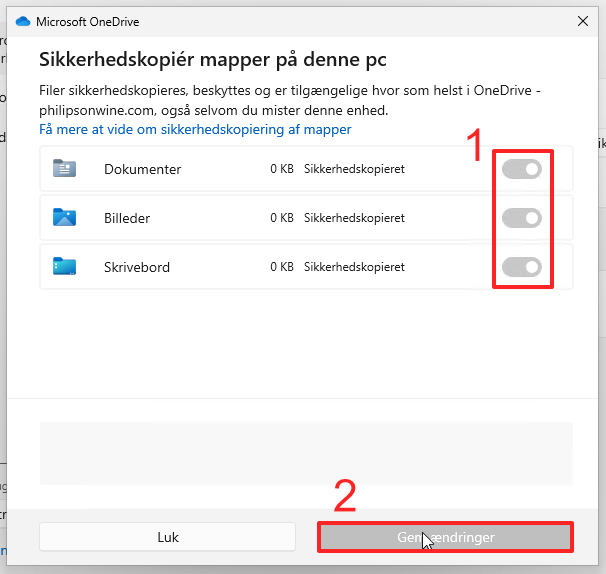Viewport: 606px width, 574px height.
Task: Select the Skrivebord folder name
Action: click(x=137, y=267)
